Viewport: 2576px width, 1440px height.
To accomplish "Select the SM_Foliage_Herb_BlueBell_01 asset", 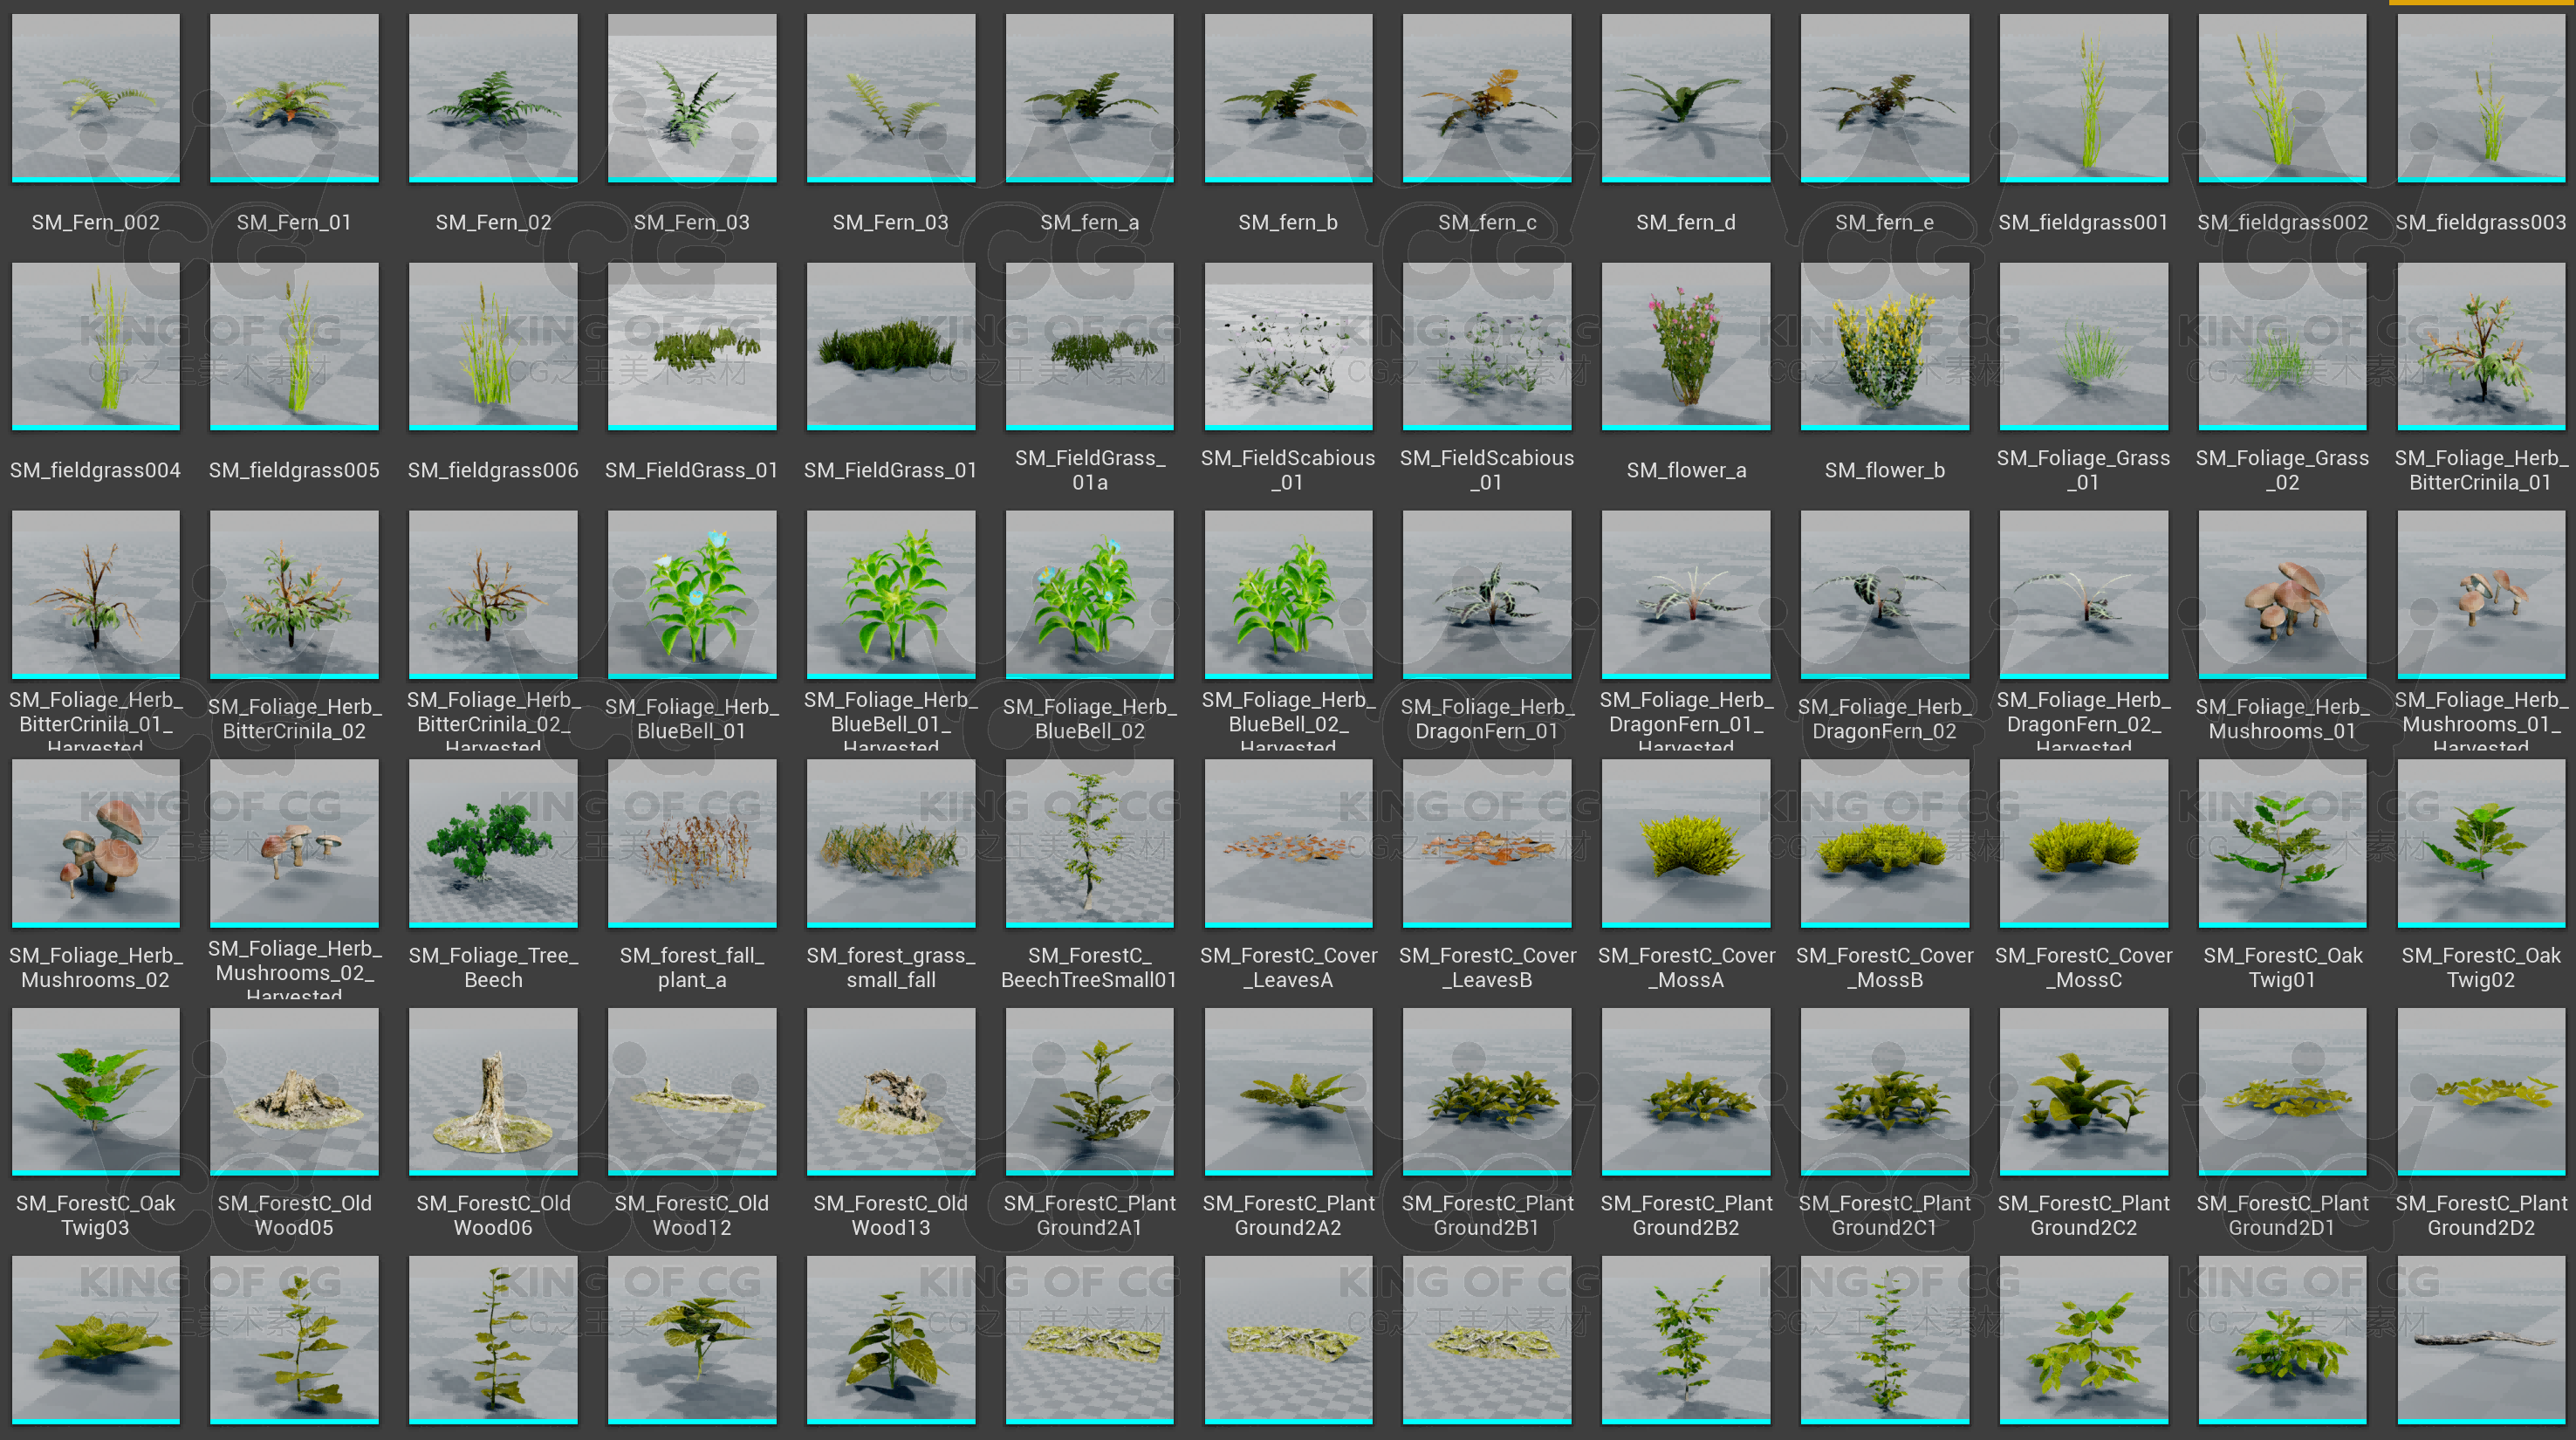I will (x=691, y=594).
